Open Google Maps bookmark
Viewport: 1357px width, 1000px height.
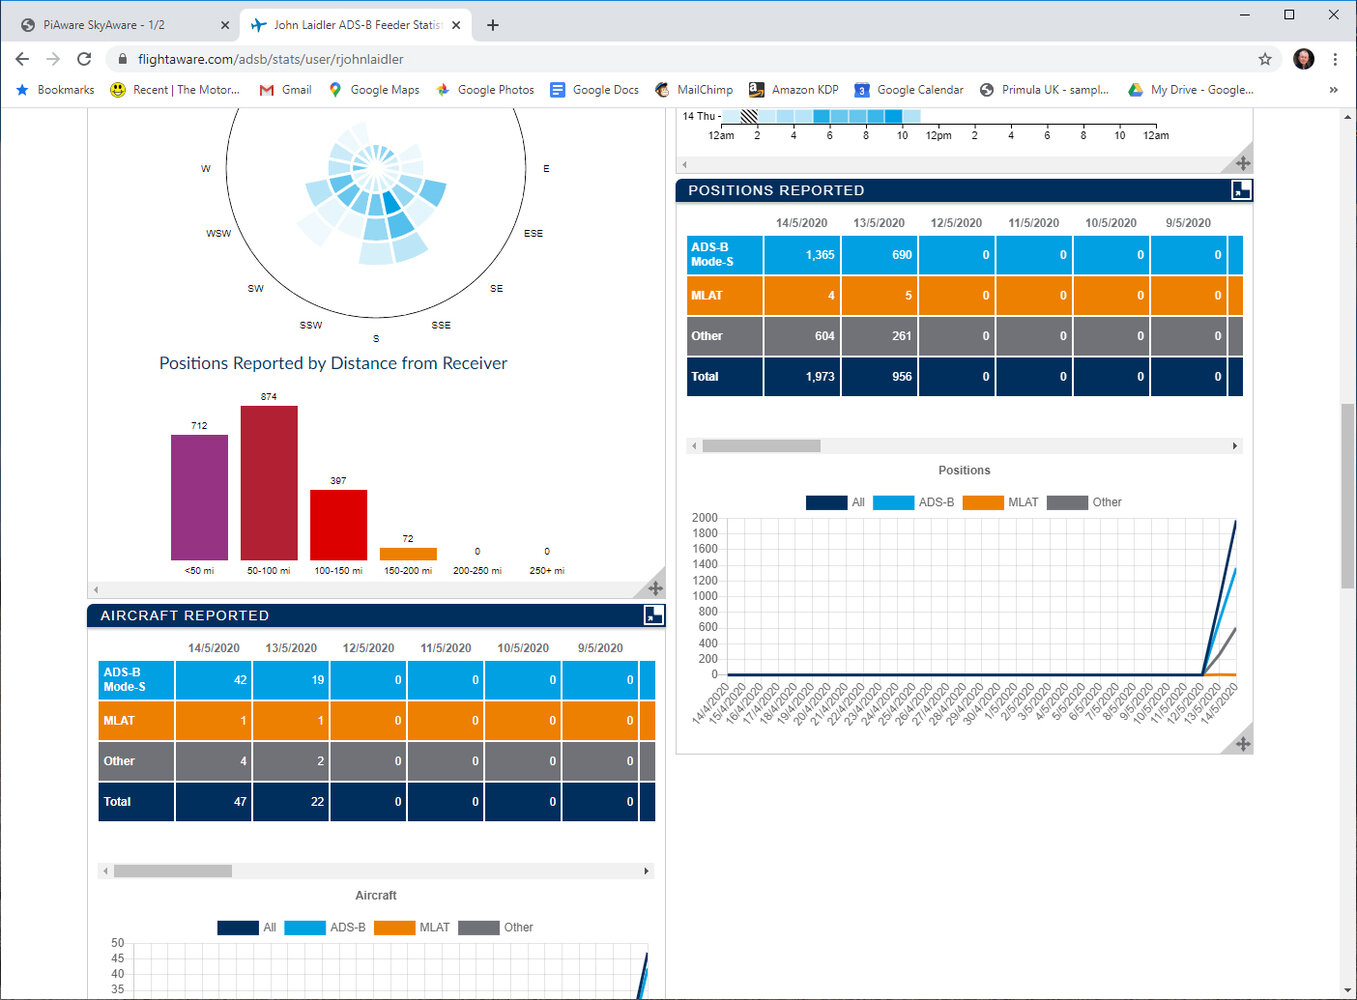pos(374,90)
